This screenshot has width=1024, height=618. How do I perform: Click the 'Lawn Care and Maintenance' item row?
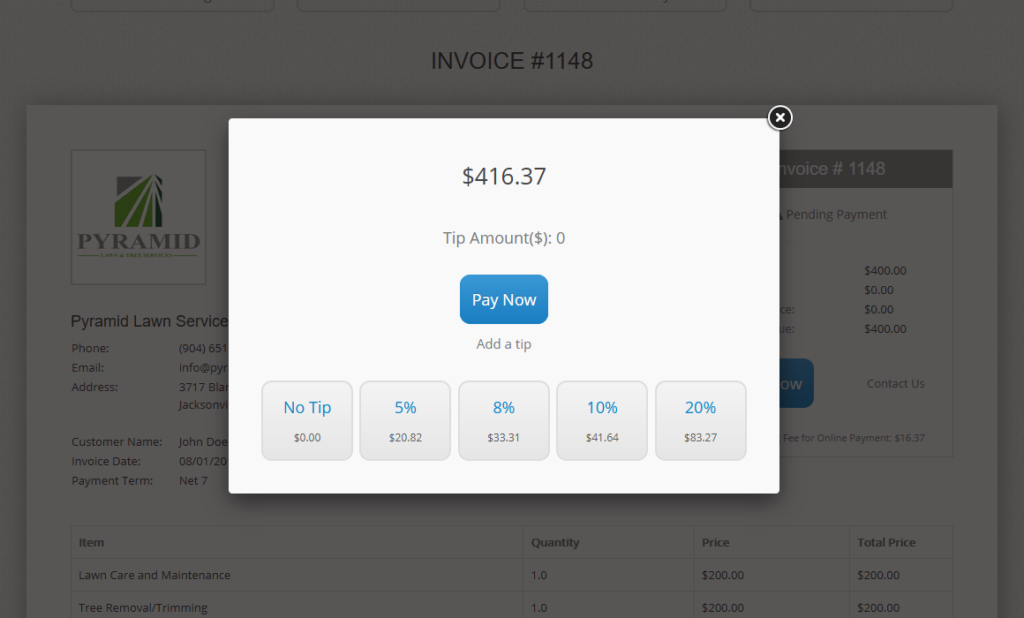click(512, 575)
